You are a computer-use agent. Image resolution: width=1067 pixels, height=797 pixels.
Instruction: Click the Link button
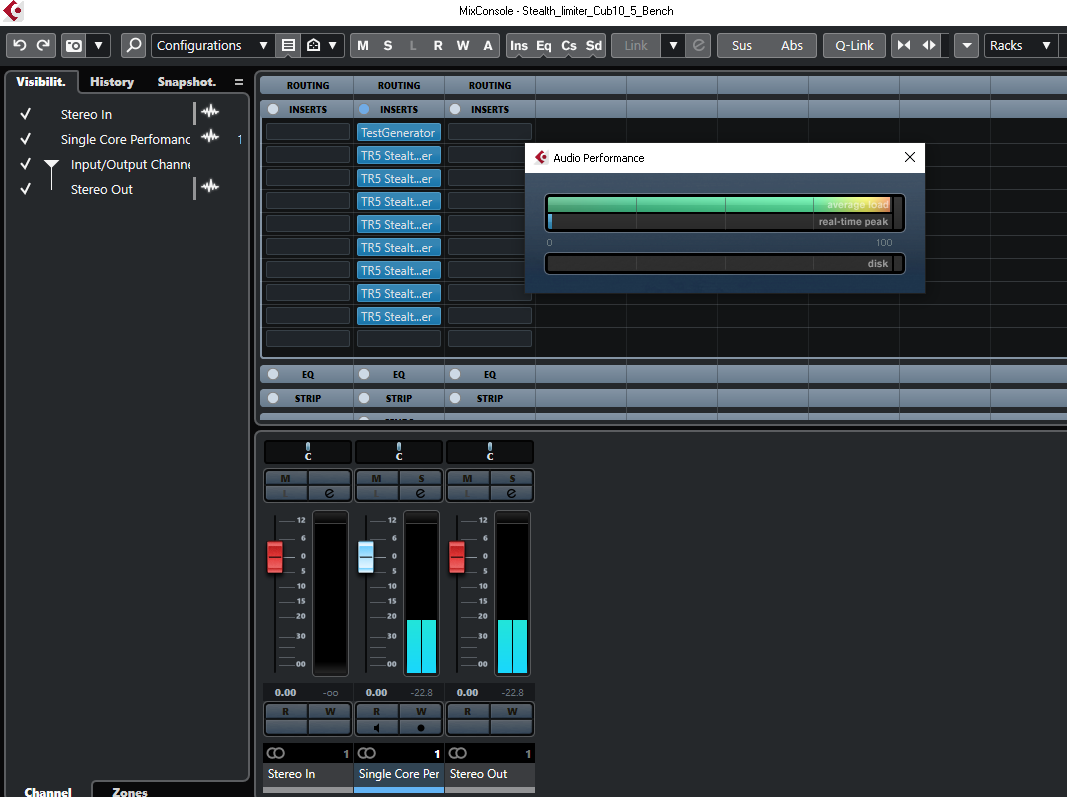(636, 46)
